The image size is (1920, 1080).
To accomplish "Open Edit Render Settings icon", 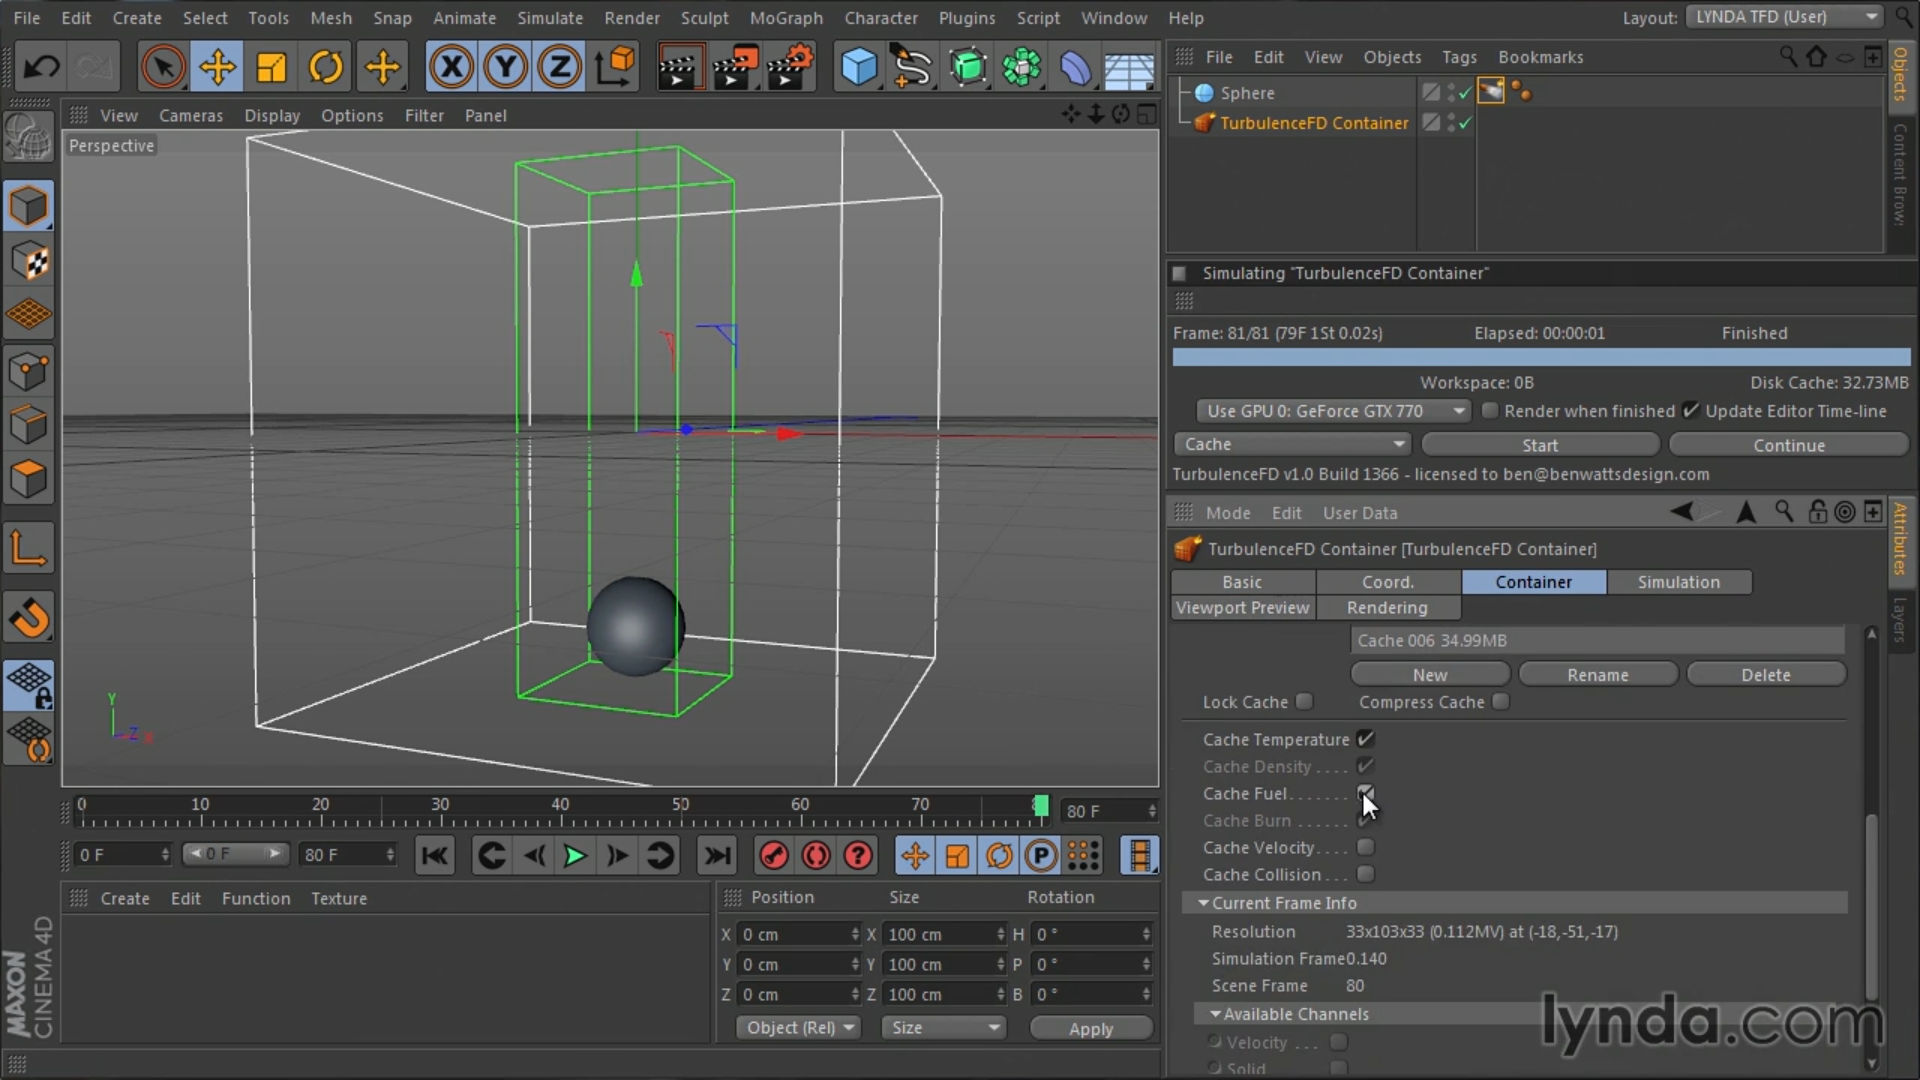I will click(x=789, y=67).
